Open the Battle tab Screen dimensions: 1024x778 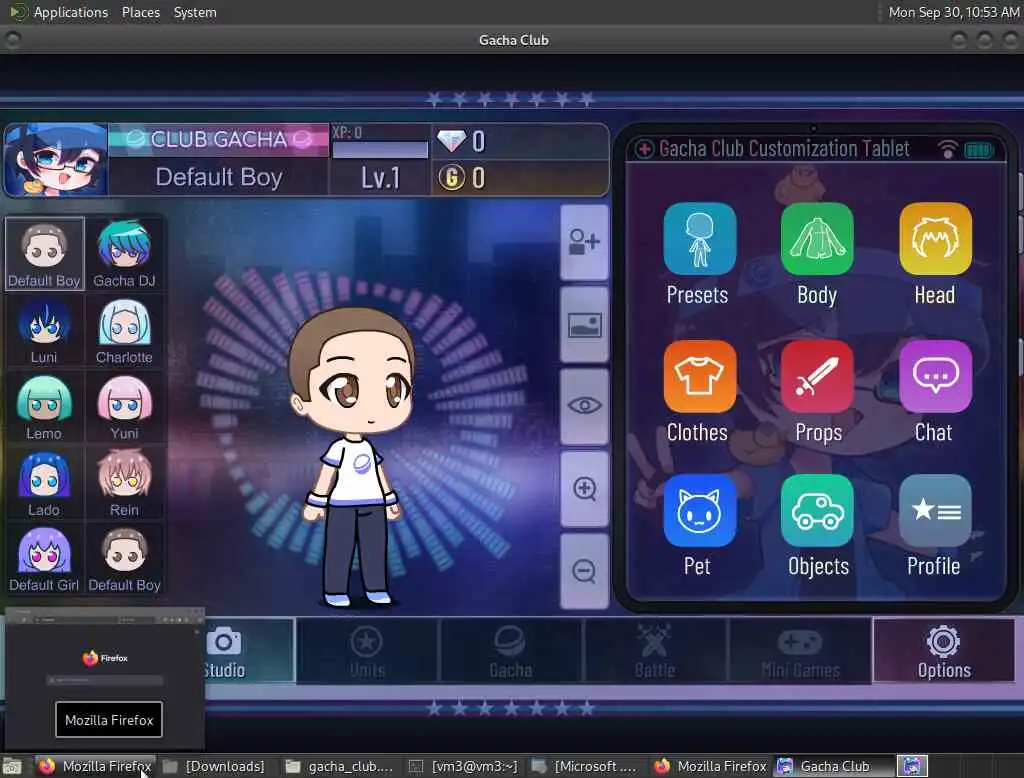tap(655, 651)
